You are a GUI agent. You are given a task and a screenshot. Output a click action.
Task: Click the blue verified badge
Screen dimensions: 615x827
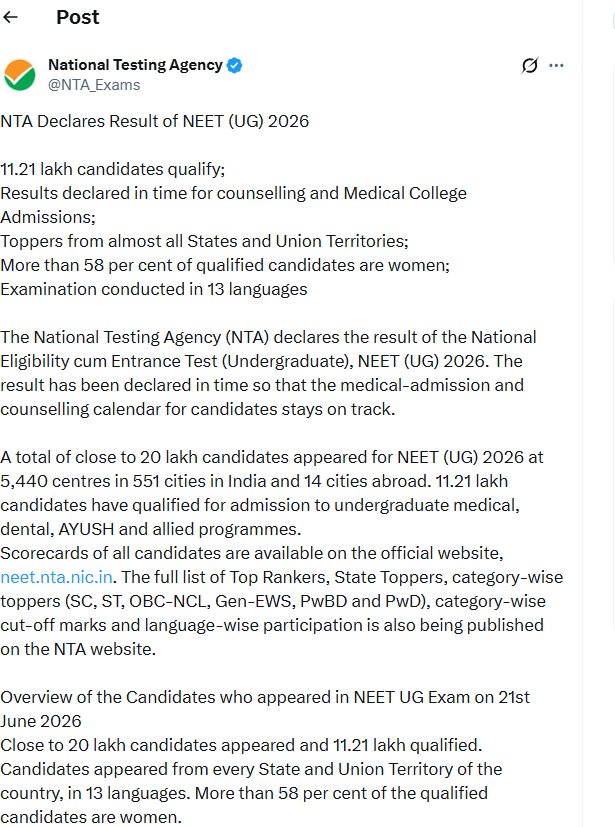pyautogui.click(x=234, y=65)
